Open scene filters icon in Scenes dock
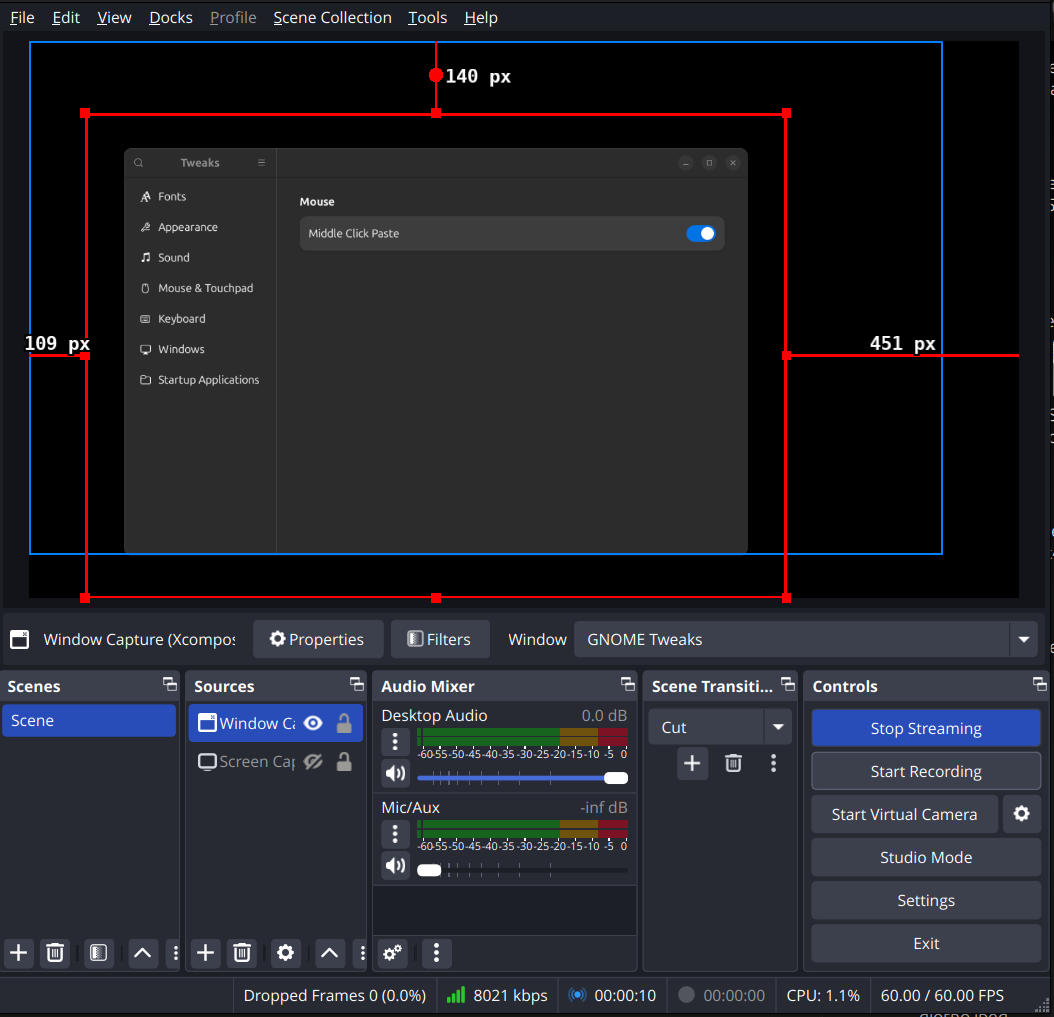Screen dimensions: 1054x1017 (x=98, y=953)
